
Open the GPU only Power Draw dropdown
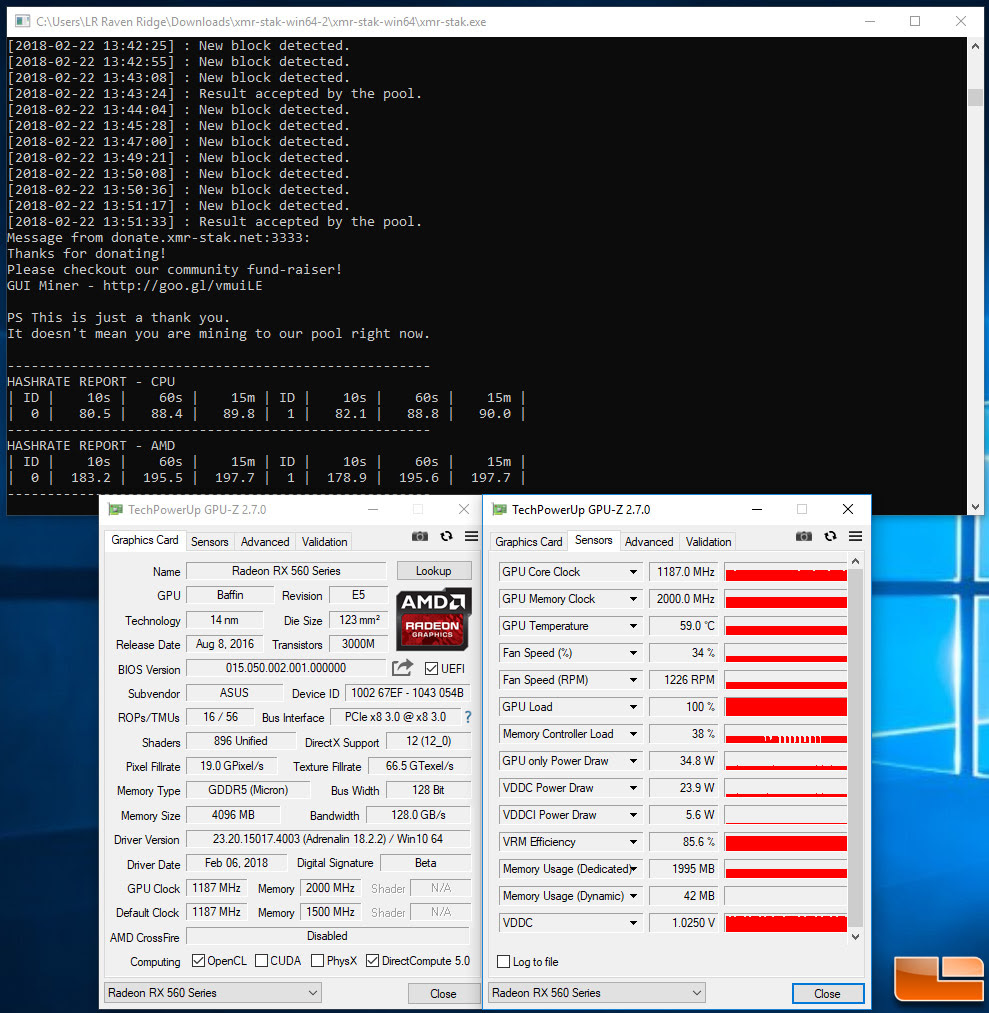[x=634, y=761]
